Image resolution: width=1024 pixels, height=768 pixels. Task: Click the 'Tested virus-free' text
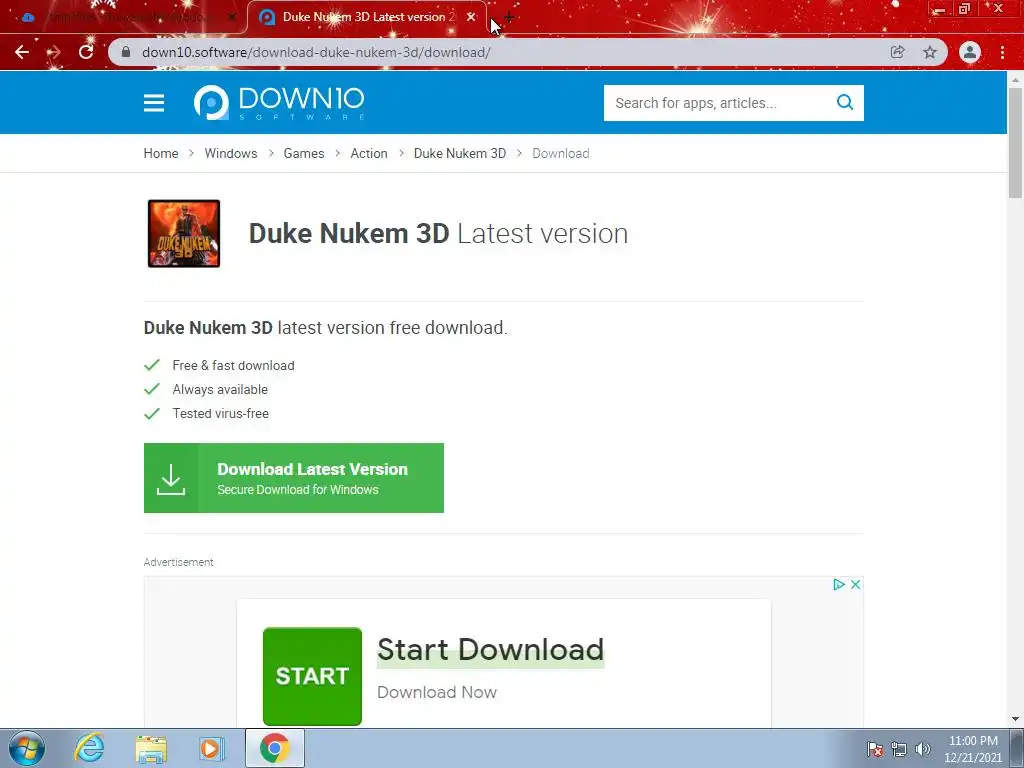(x=220, y=414)
